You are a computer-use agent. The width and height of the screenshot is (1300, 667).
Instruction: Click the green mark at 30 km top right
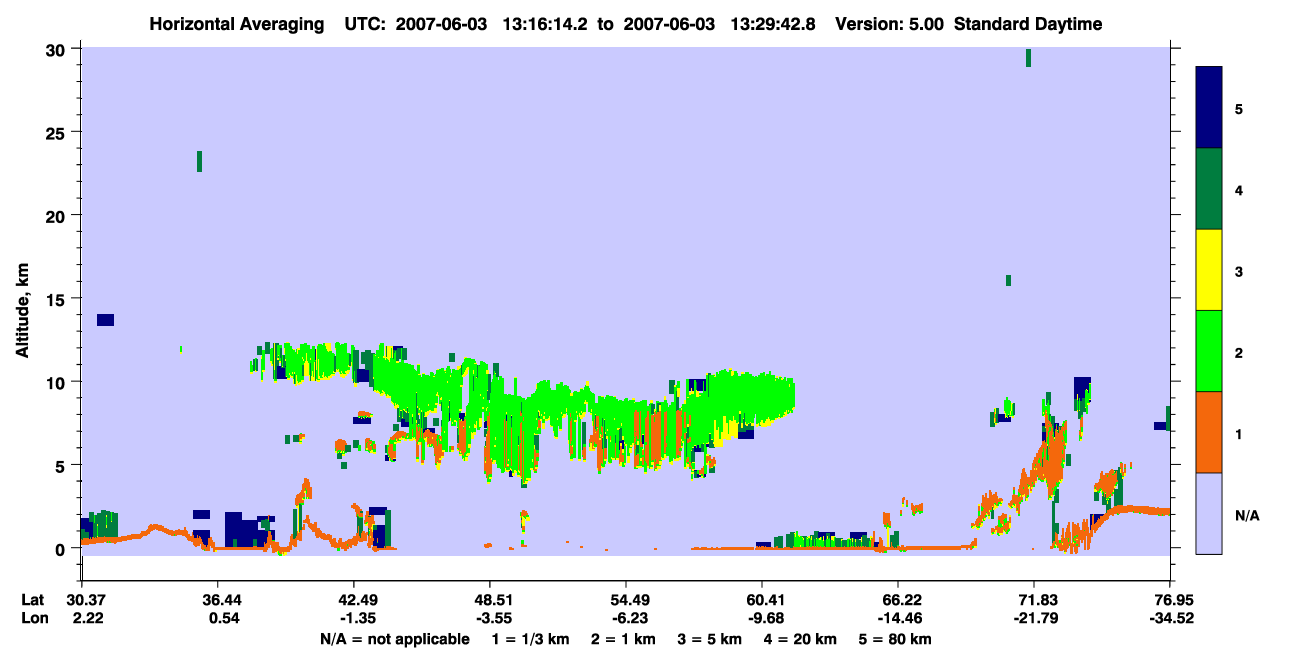coord(1028,58)
